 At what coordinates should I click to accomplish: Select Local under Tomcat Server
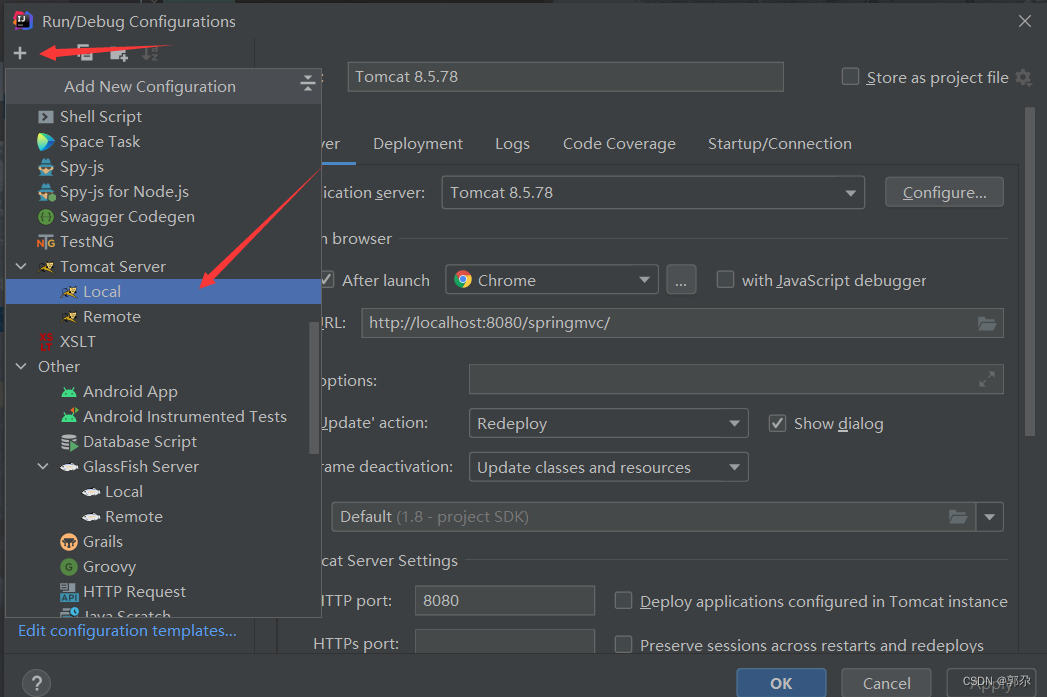(163, 292)
